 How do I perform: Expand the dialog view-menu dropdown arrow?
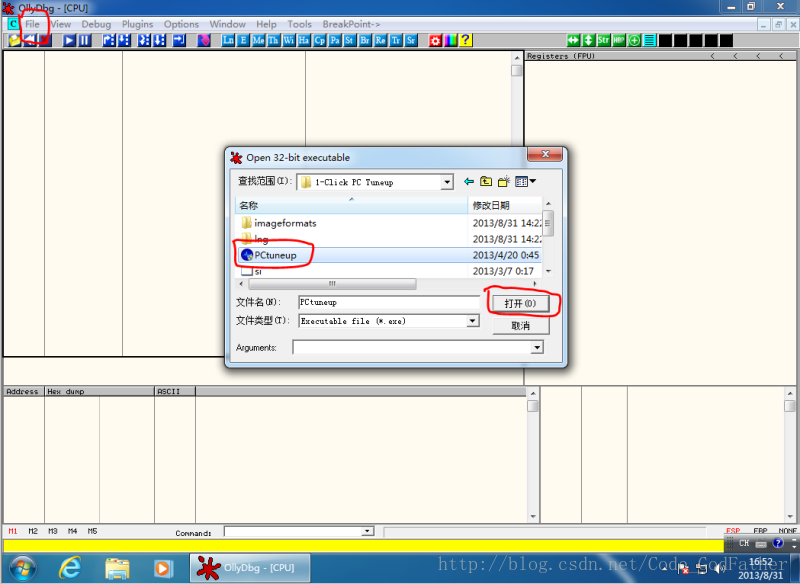tap(533, 181)
